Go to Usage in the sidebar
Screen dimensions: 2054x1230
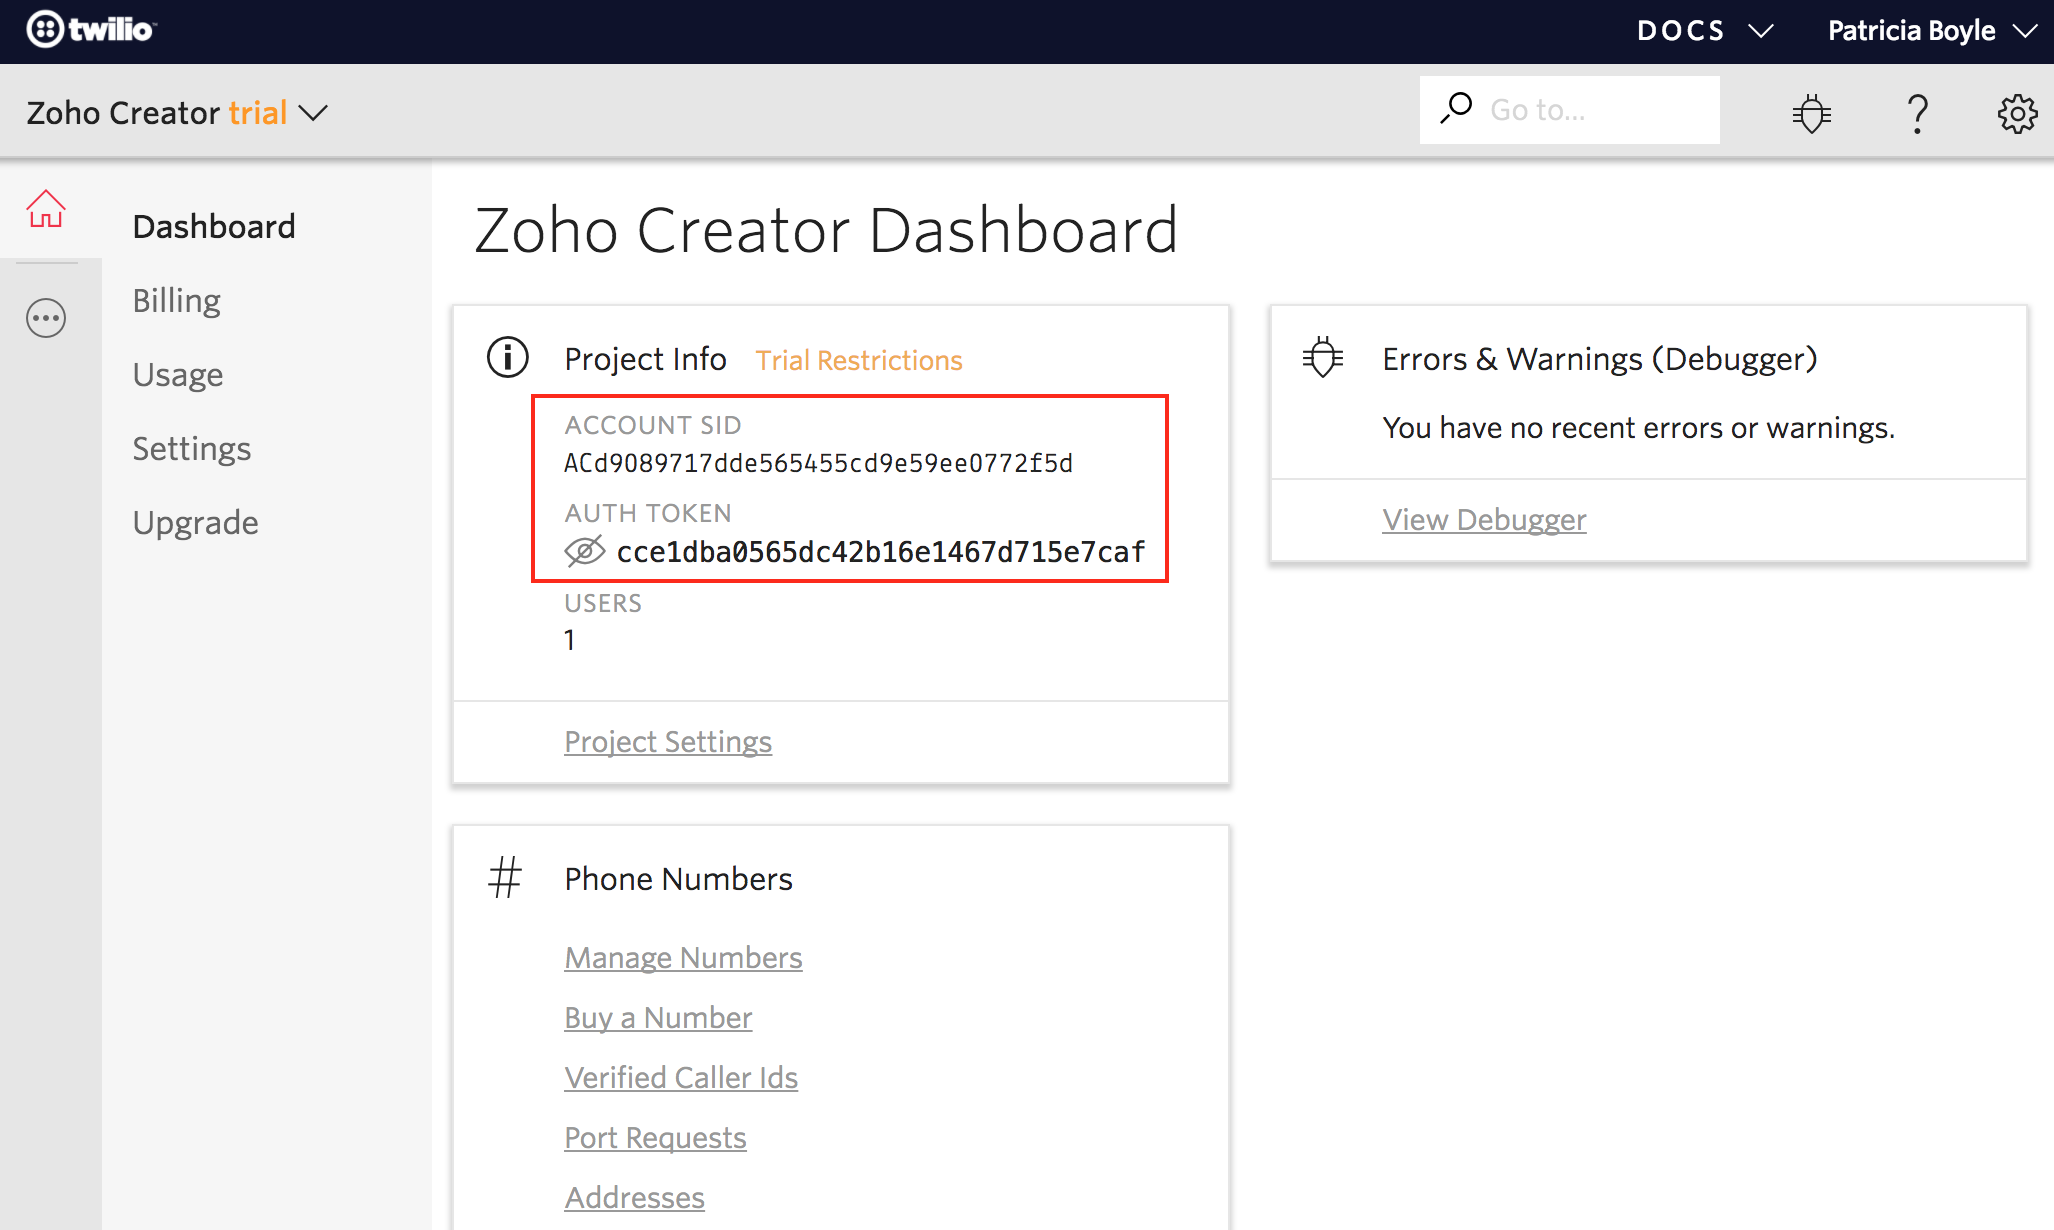[178, 375]
